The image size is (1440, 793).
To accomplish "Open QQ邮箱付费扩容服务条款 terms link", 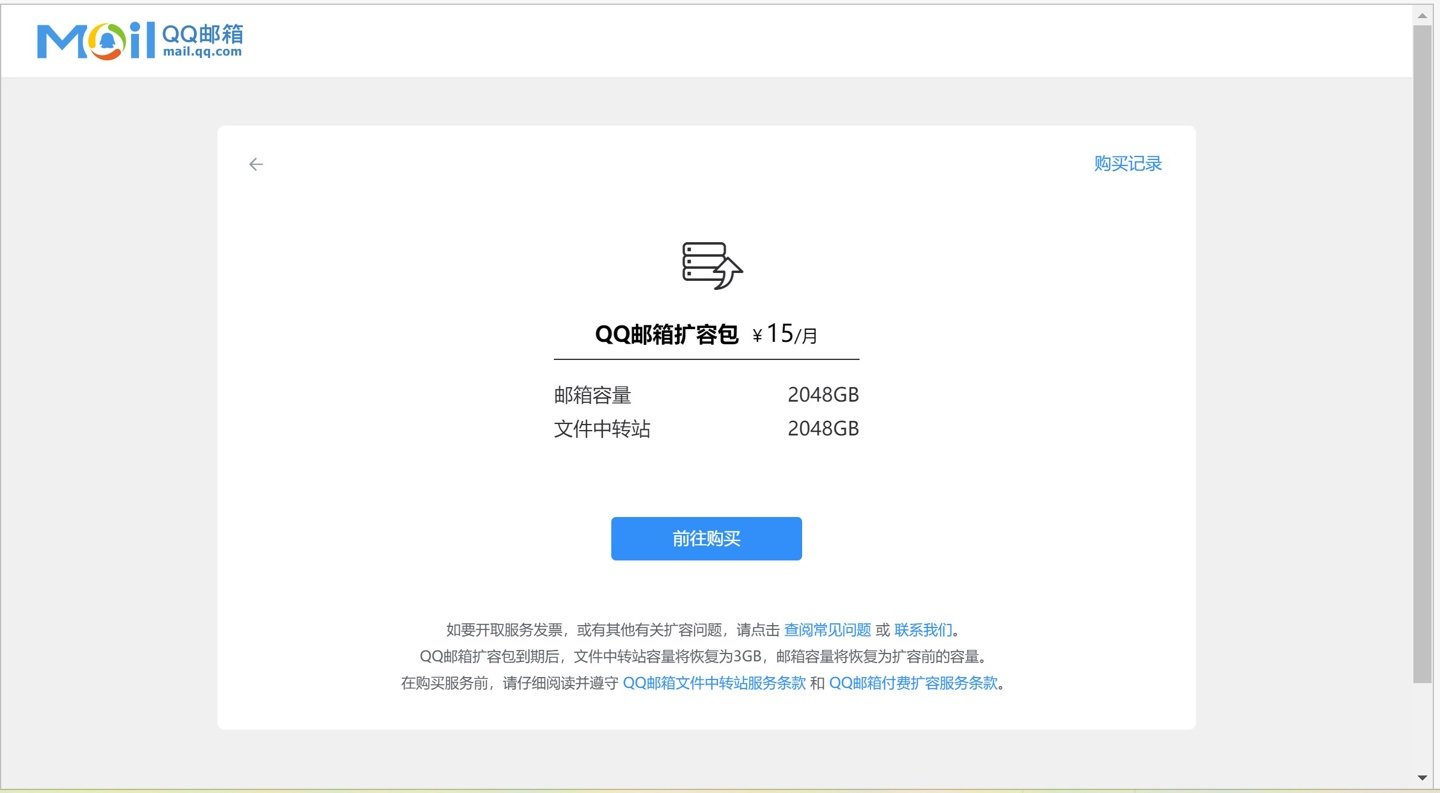I will tap(913, 682).
